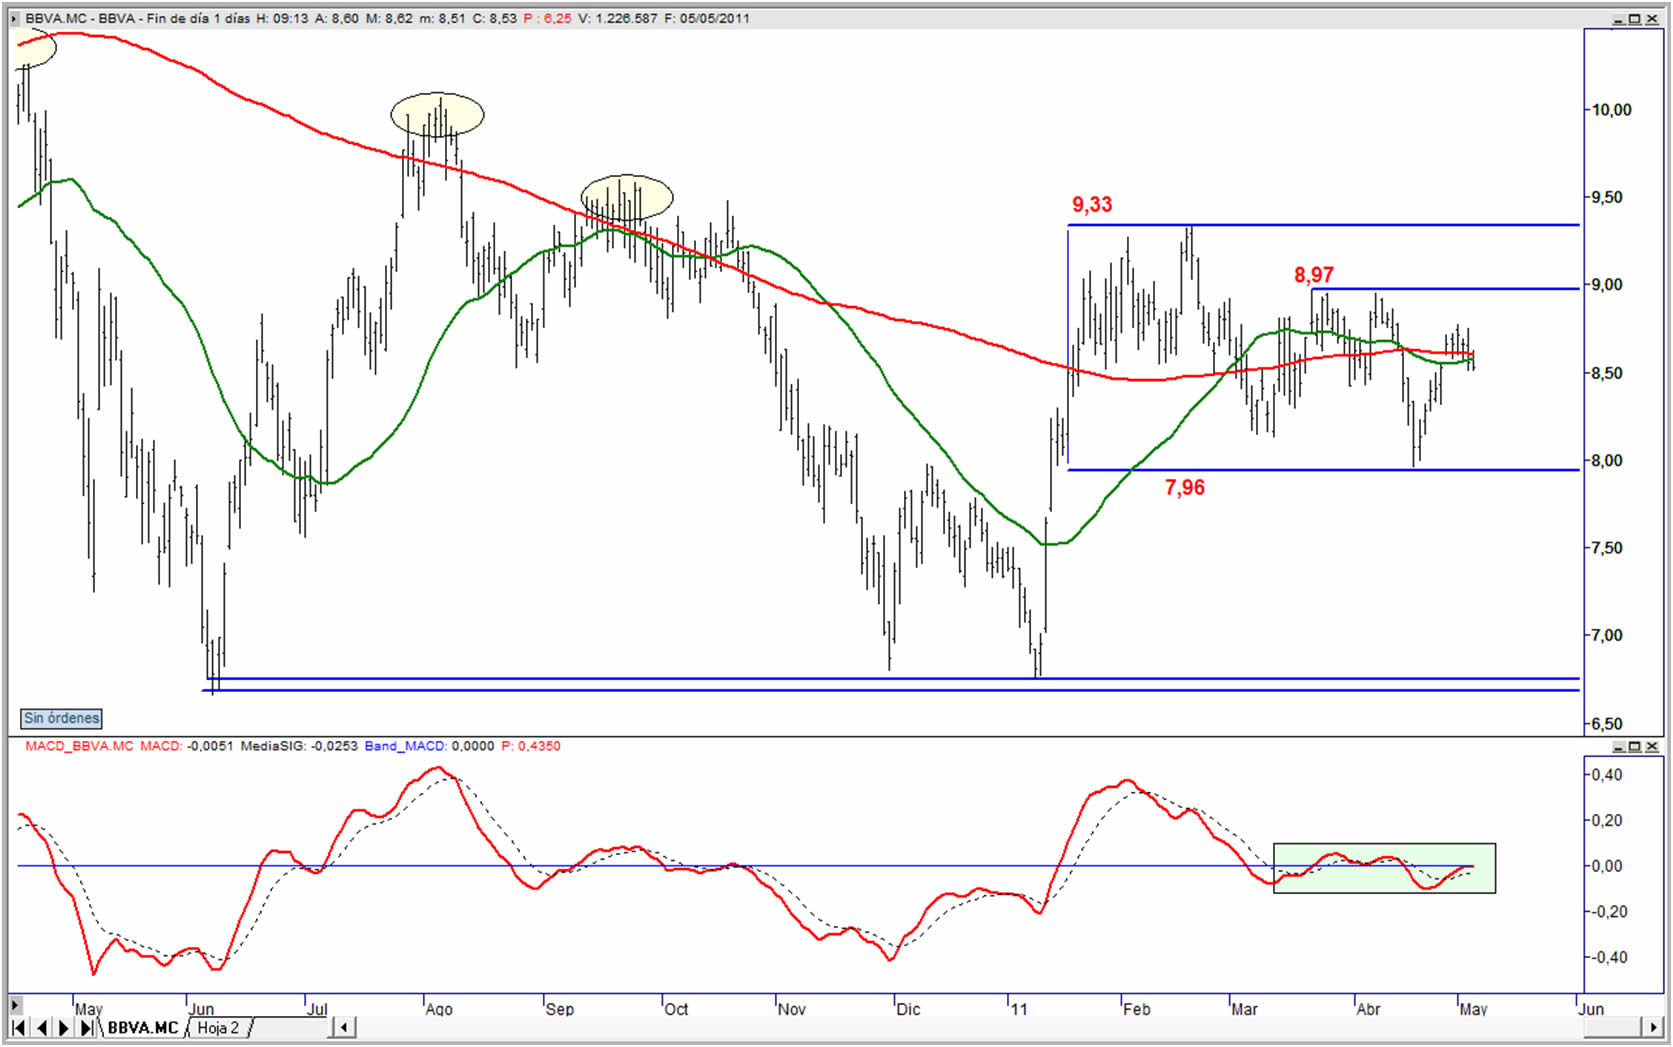
Task: Click the 10,00 price axis label
Action: point(1611,110)
